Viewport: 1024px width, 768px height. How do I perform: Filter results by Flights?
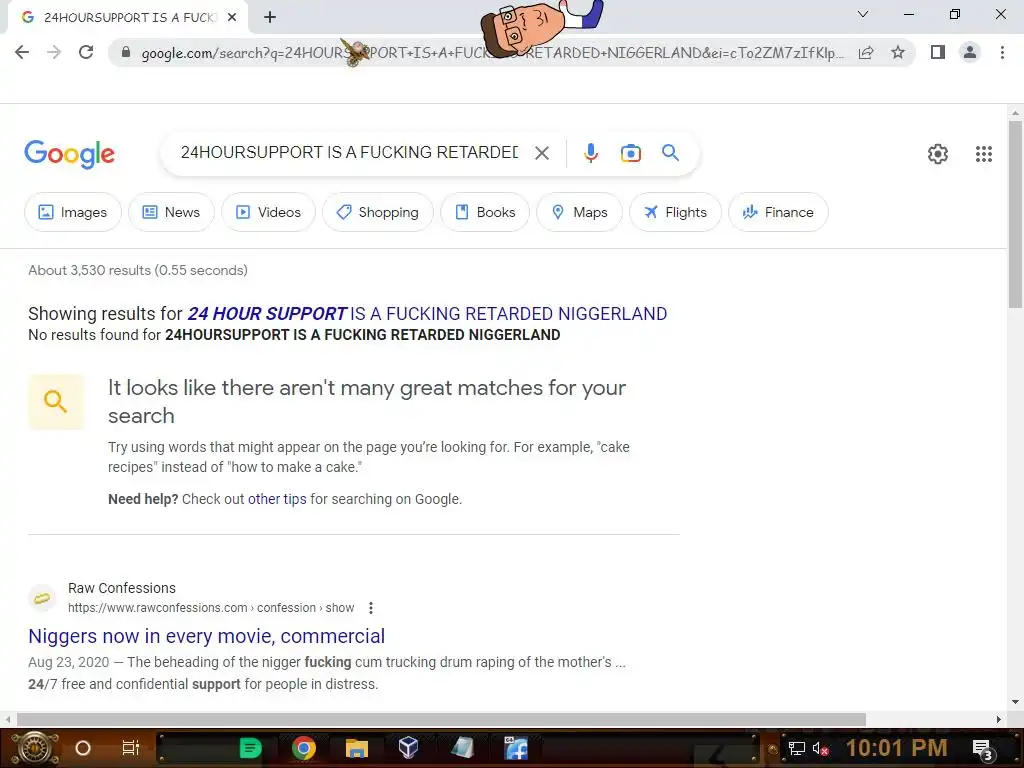[675, 212]
